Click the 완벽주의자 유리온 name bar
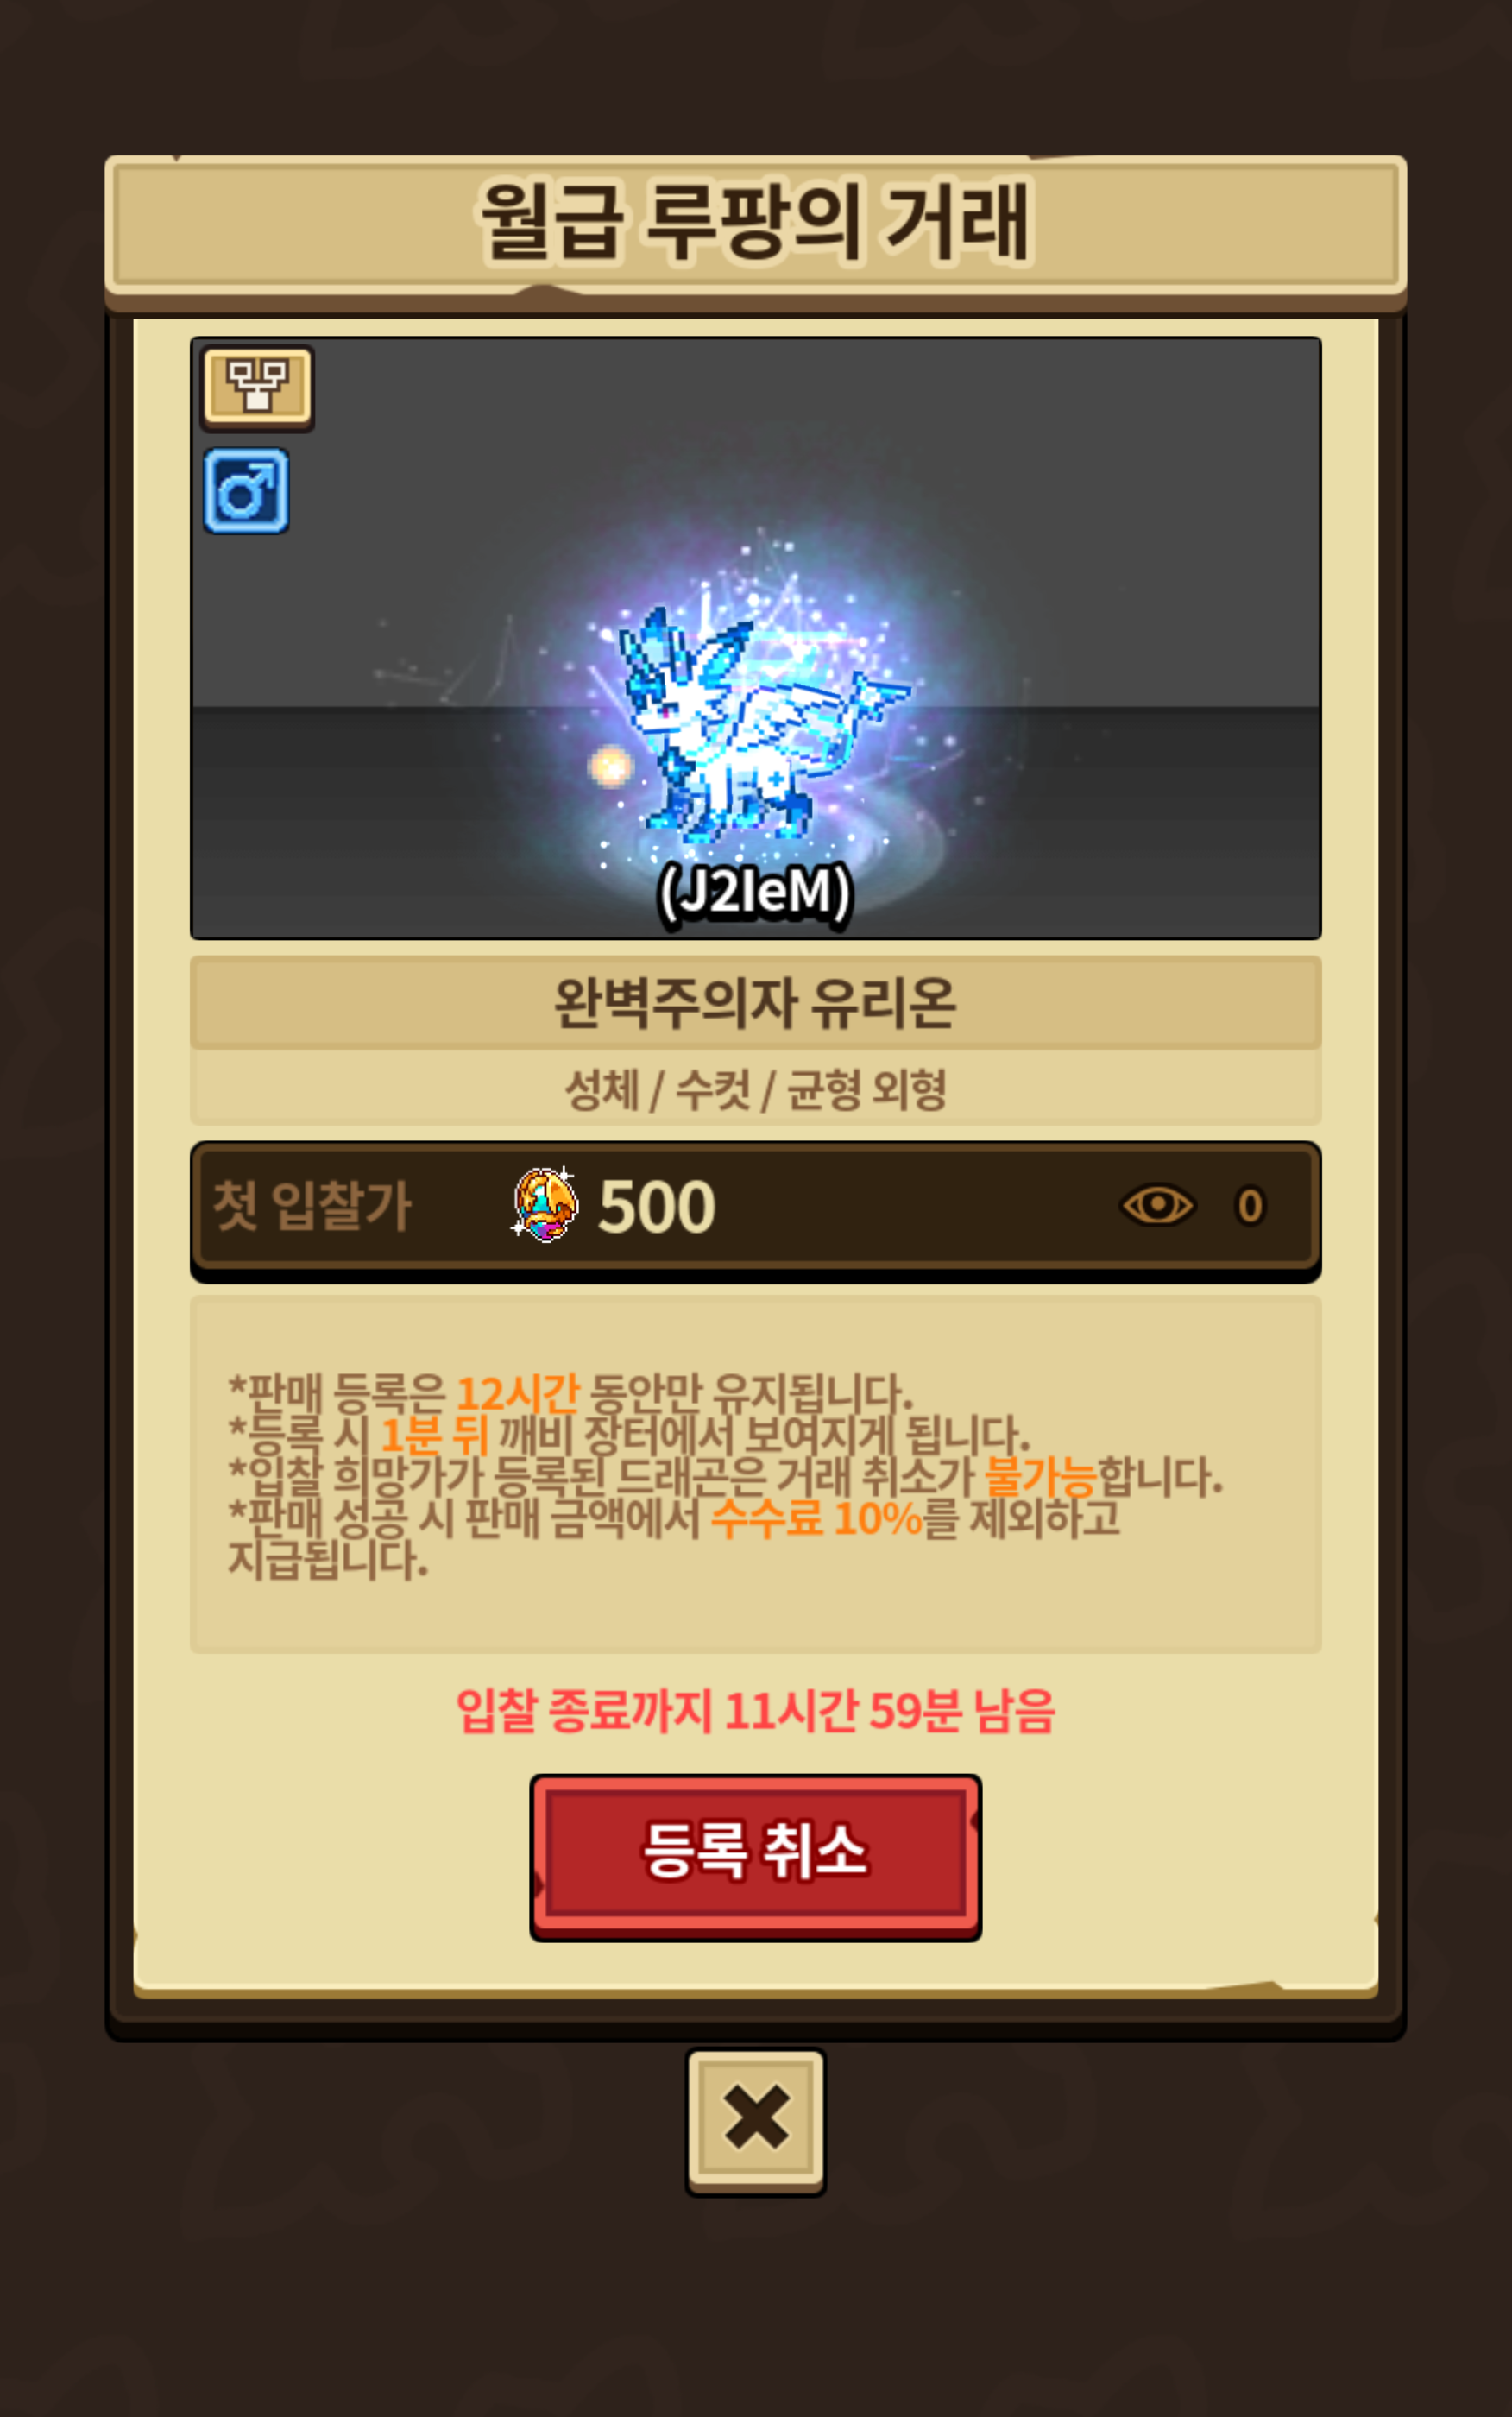 (x=755, y=1002)
